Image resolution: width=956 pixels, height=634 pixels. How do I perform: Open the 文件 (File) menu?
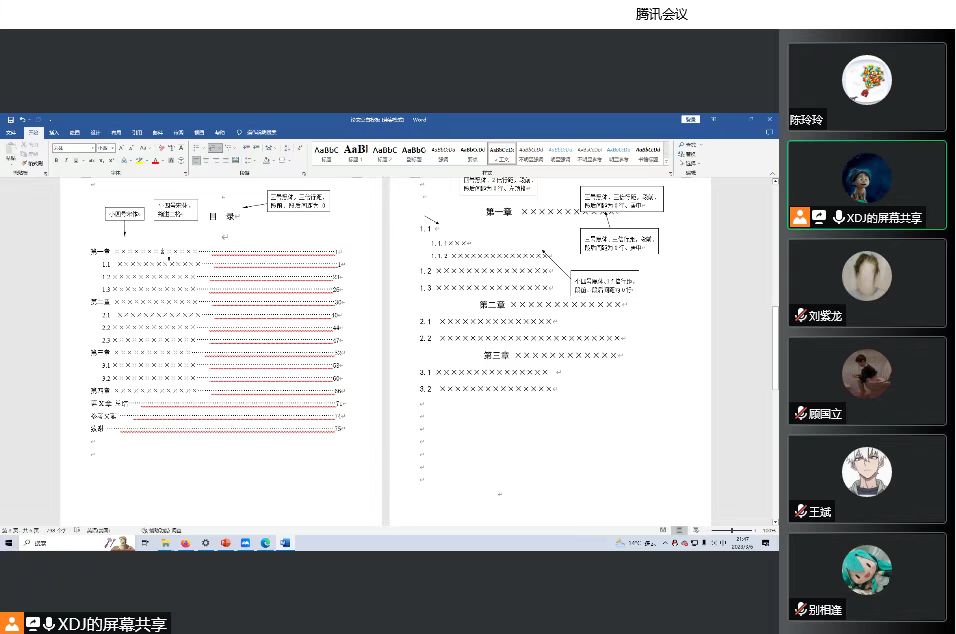point(11,132)
